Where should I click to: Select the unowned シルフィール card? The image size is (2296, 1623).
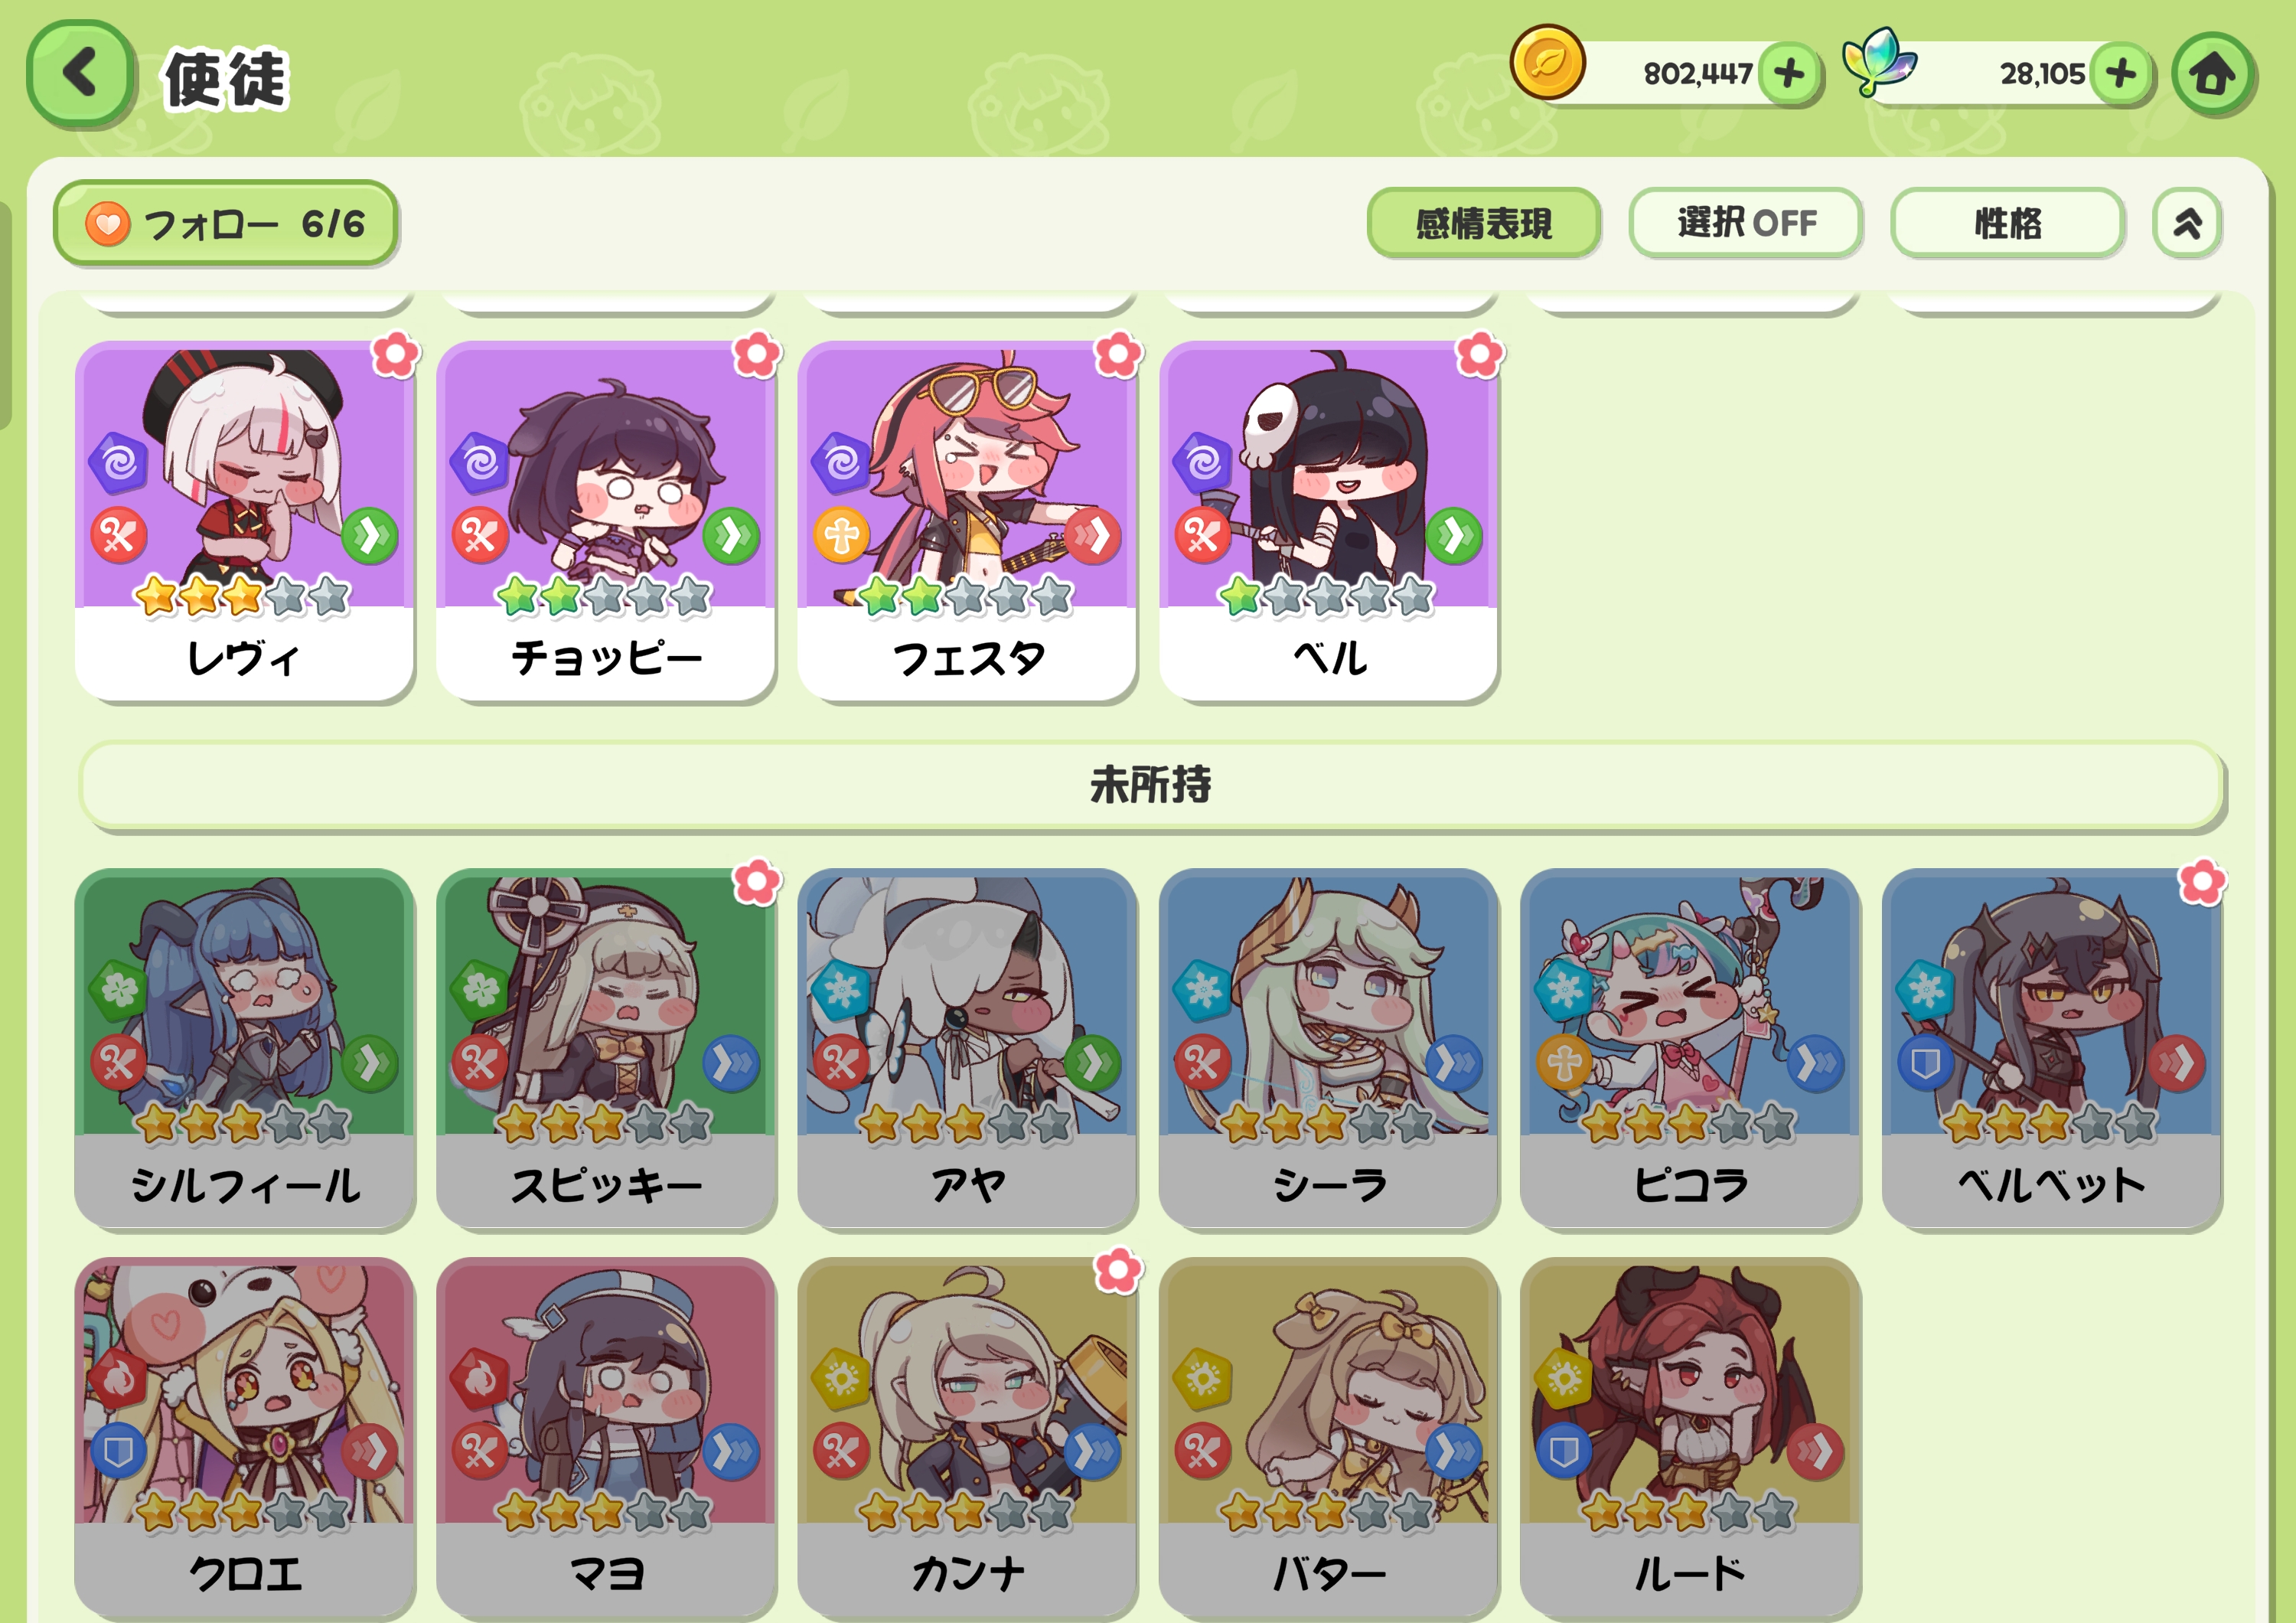[x=244, y=1048]
